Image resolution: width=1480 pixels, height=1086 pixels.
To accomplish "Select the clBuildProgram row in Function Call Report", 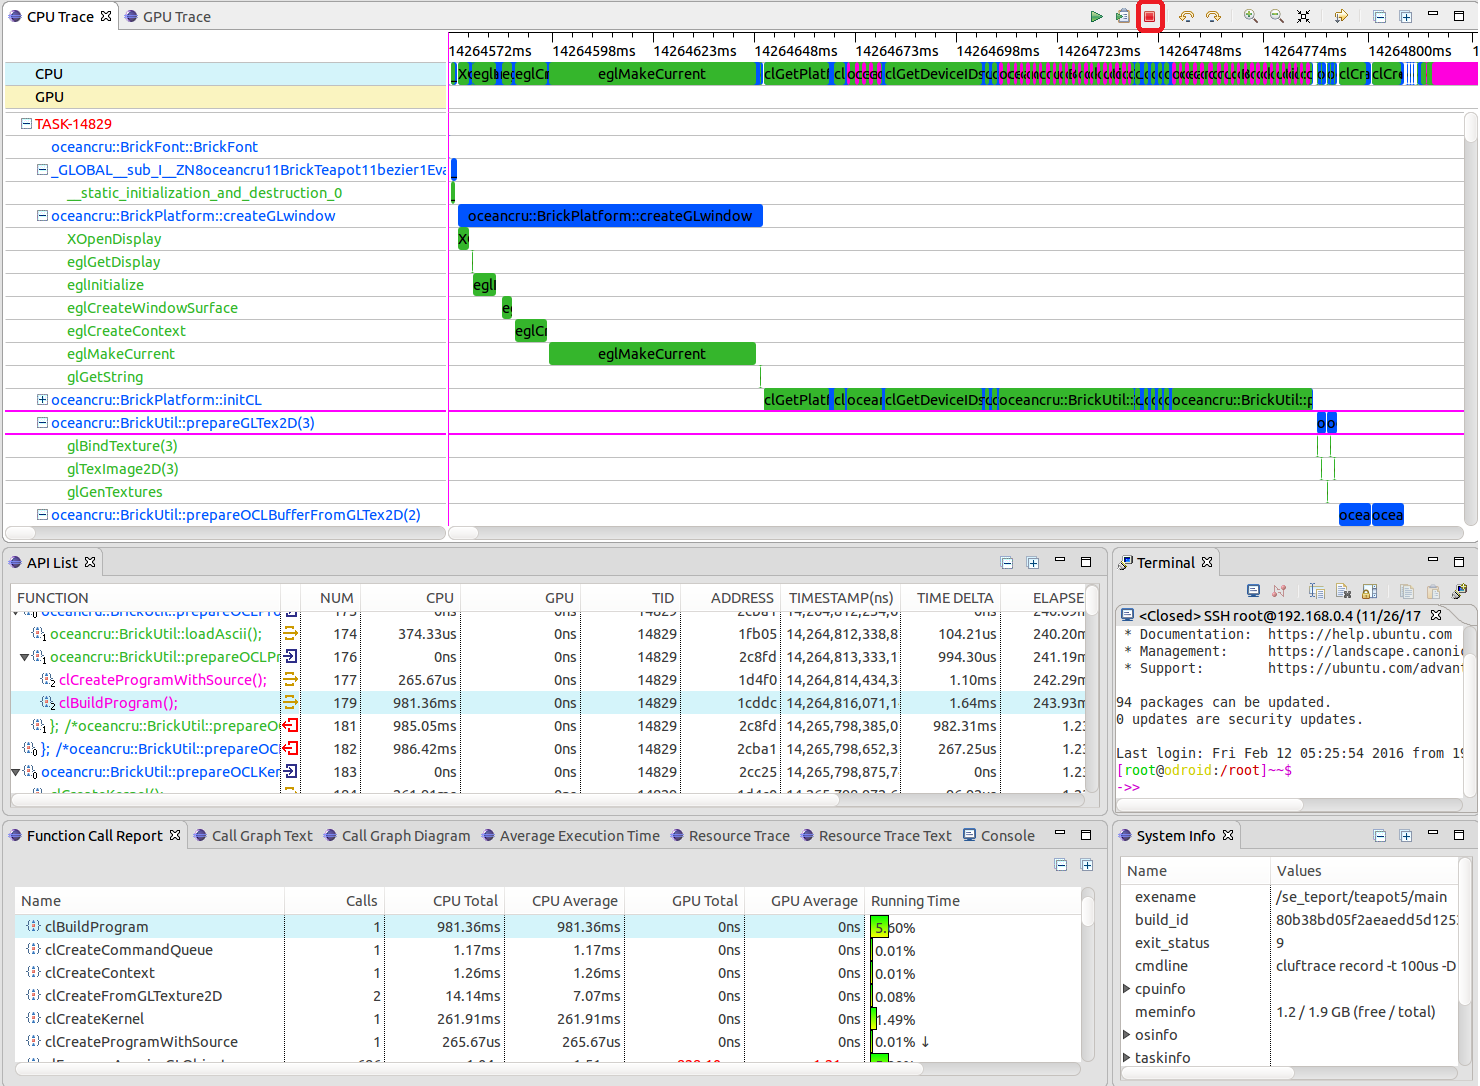I will click(x=97, y=927).
